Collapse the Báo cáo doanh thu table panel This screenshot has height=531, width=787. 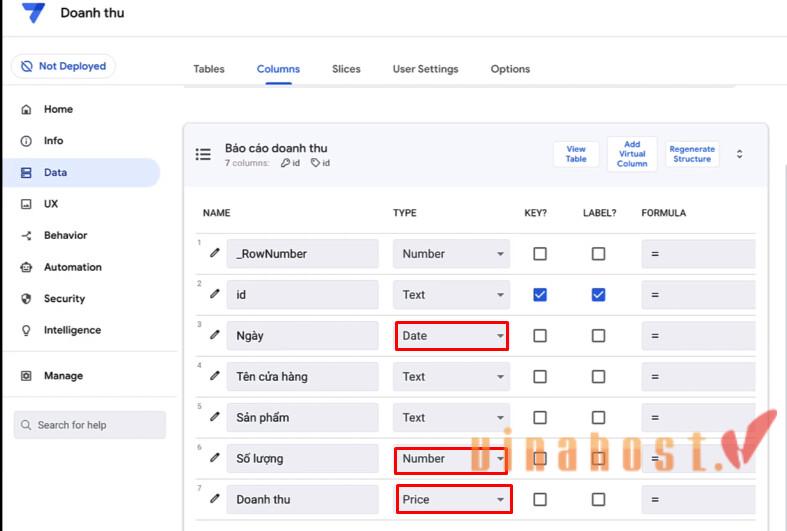739,154
